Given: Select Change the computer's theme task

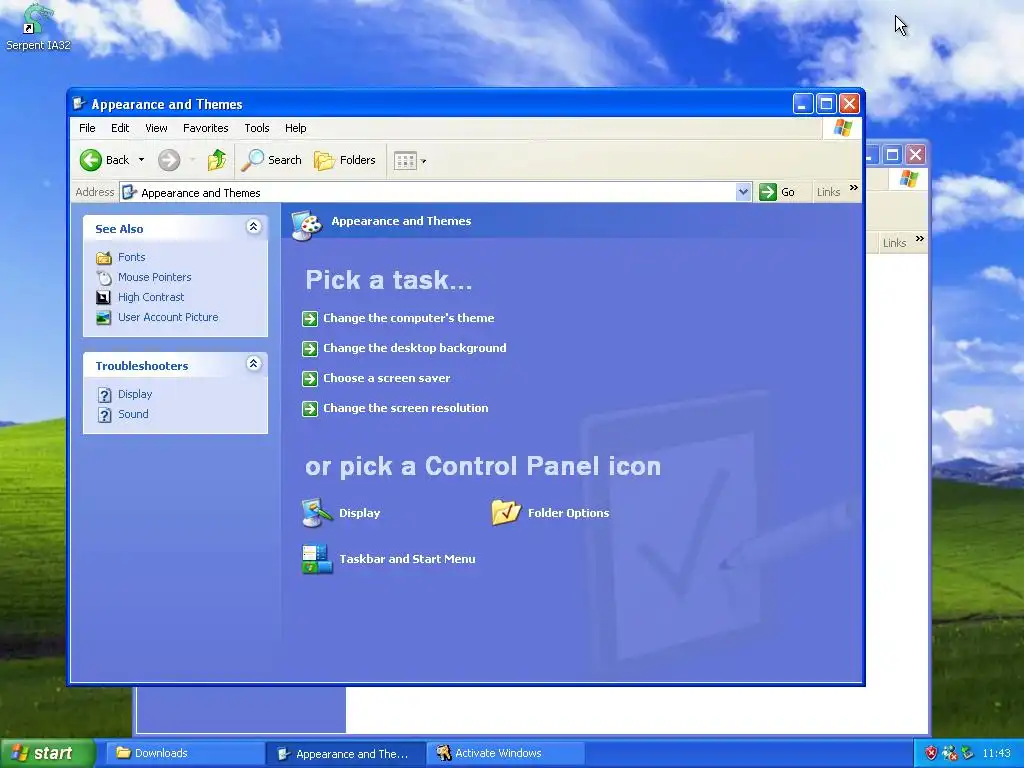Looking at the screenshot, I should pyautogui.click(x=409, y=318).
